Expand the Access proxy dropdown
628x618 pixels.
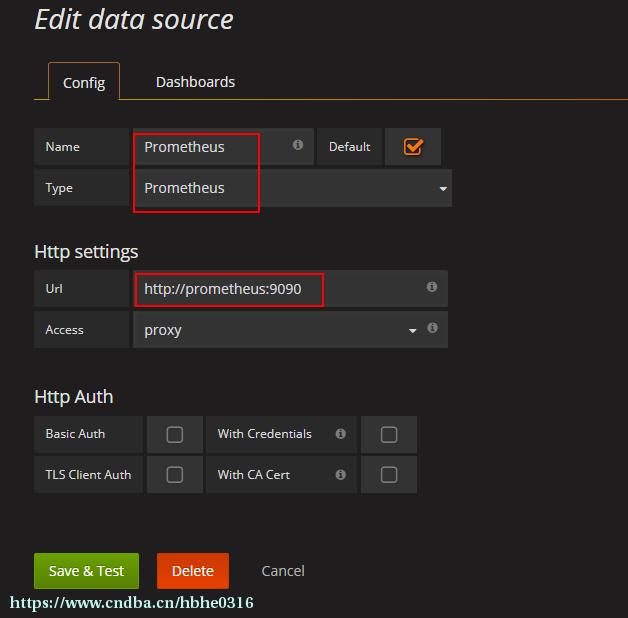point(412,331)
